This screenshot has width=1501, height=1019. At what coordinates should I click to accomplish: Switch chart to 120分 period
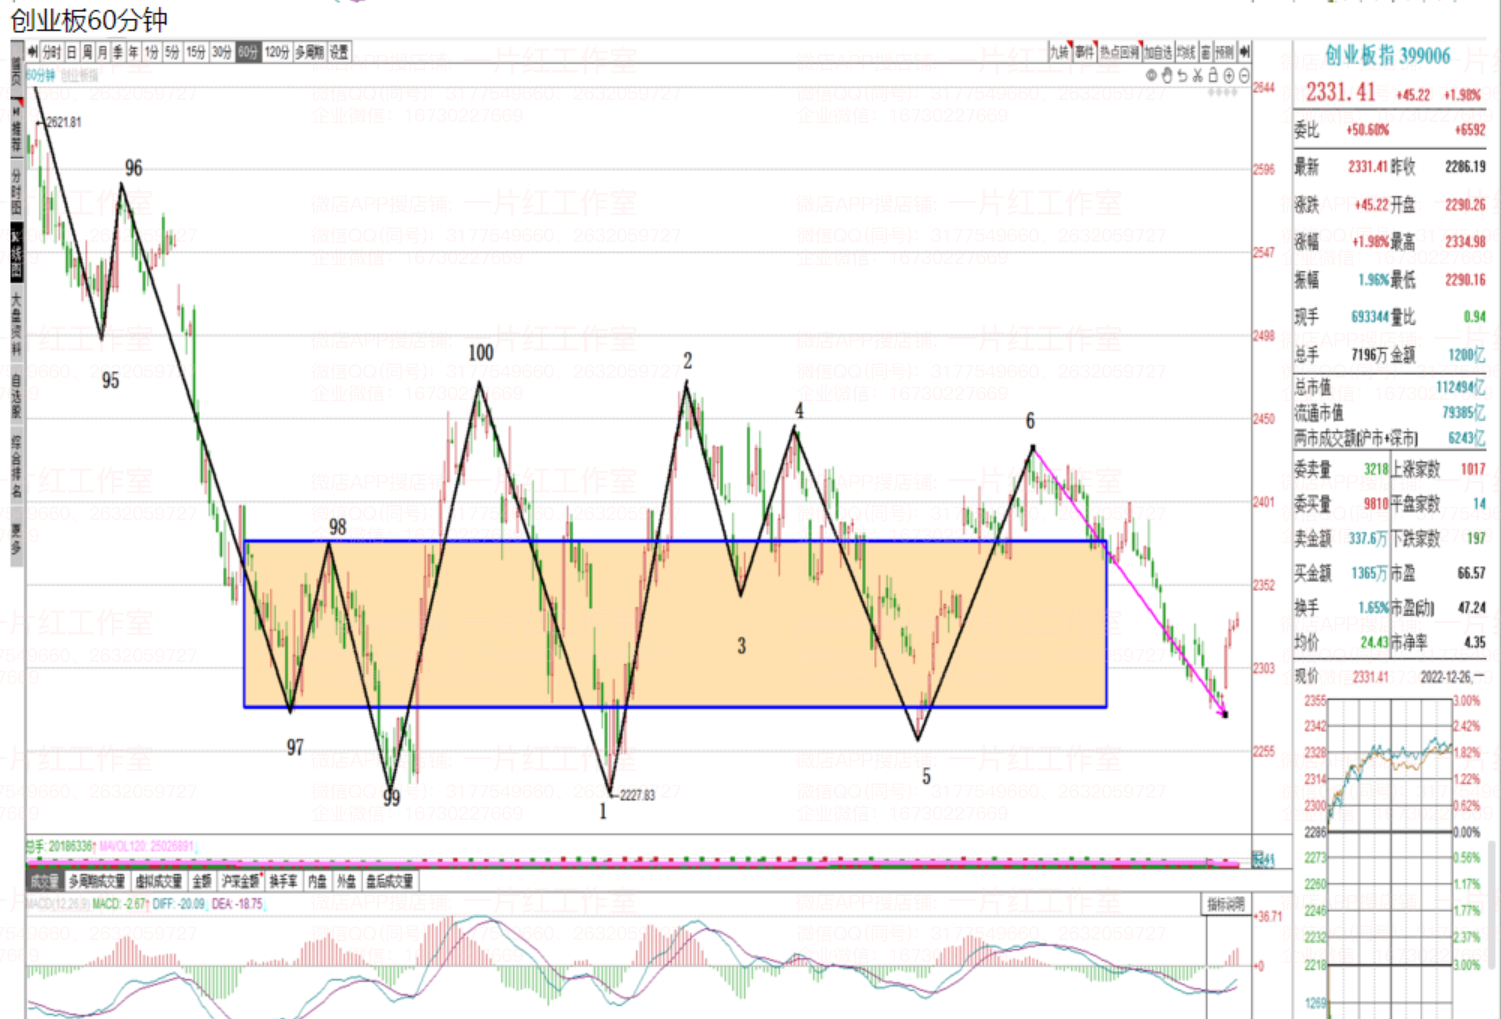(x=277, y=52)
